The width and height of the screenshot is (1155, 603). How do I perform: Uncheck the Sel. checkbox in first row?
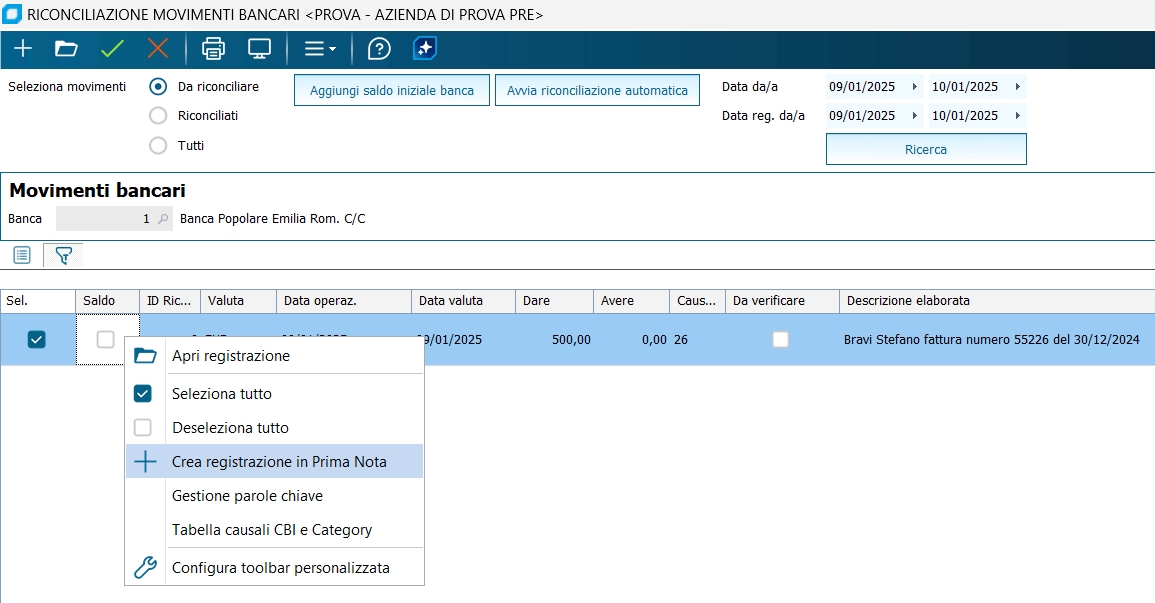(37, 340)
